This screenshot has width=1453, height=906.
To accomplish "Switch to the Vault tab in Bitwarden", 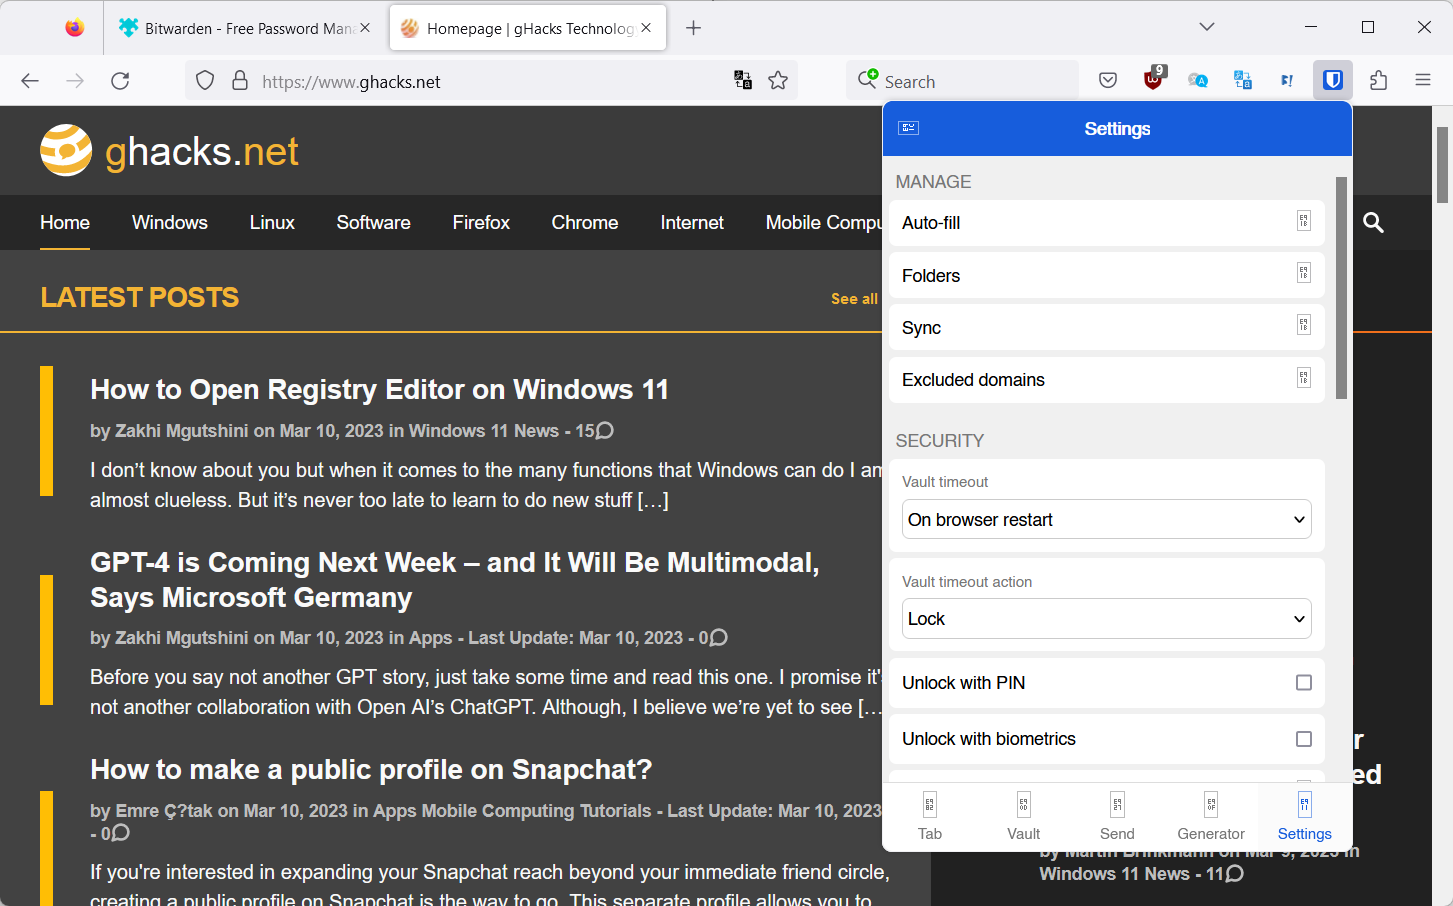I will pyautogui.click(x=1023, y=817).
